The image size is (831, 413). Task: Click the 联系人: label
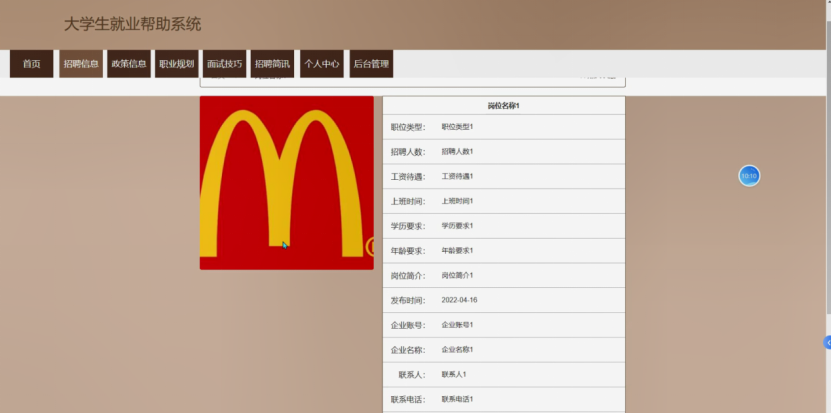[x=412, y=375]
